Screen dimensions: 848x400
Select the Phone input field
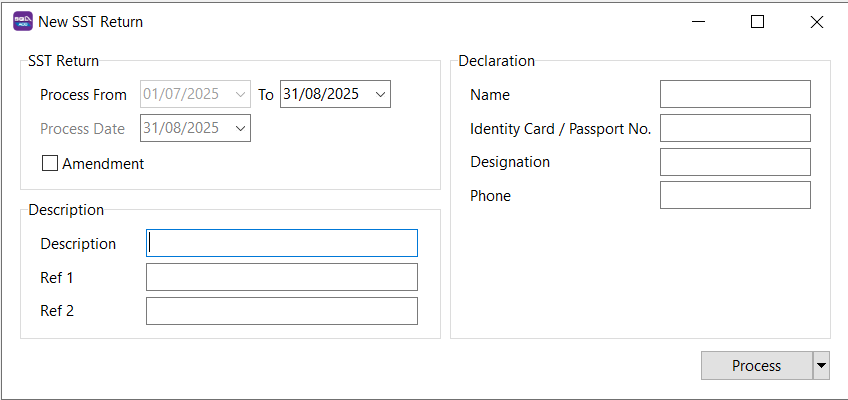735,195
